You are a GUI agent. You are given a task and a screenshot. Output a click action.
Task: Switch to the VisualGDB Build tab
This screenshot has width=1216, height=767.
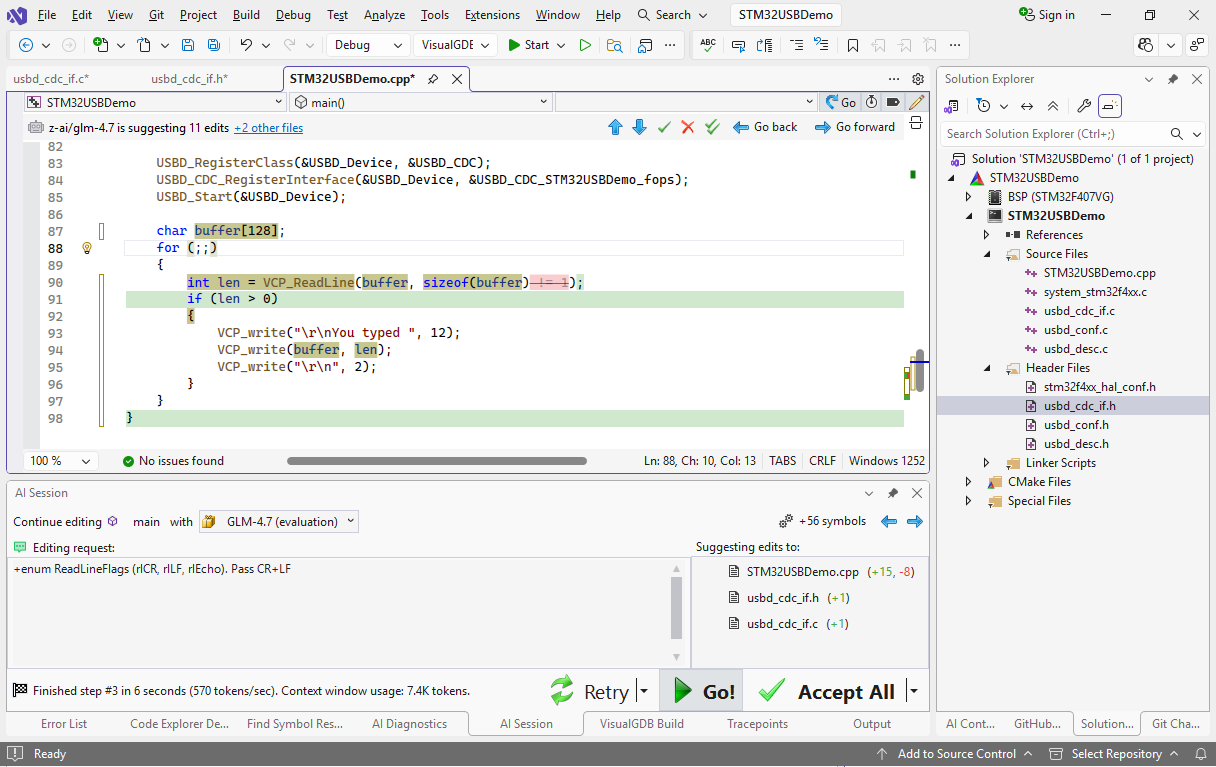tap(641, 724)
